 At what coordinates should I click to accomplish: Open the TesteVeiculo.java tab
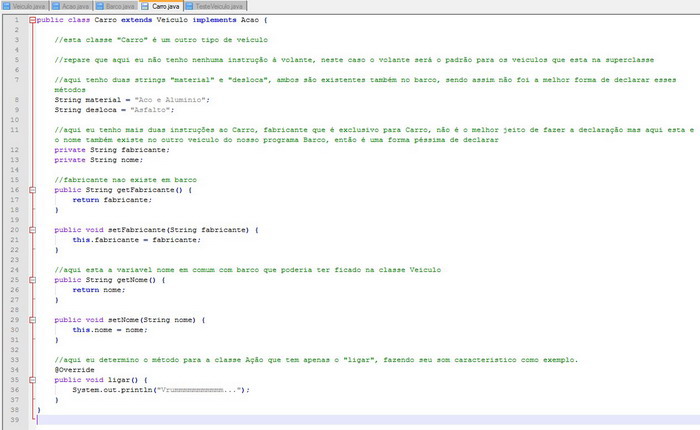(x=219, y=6)
